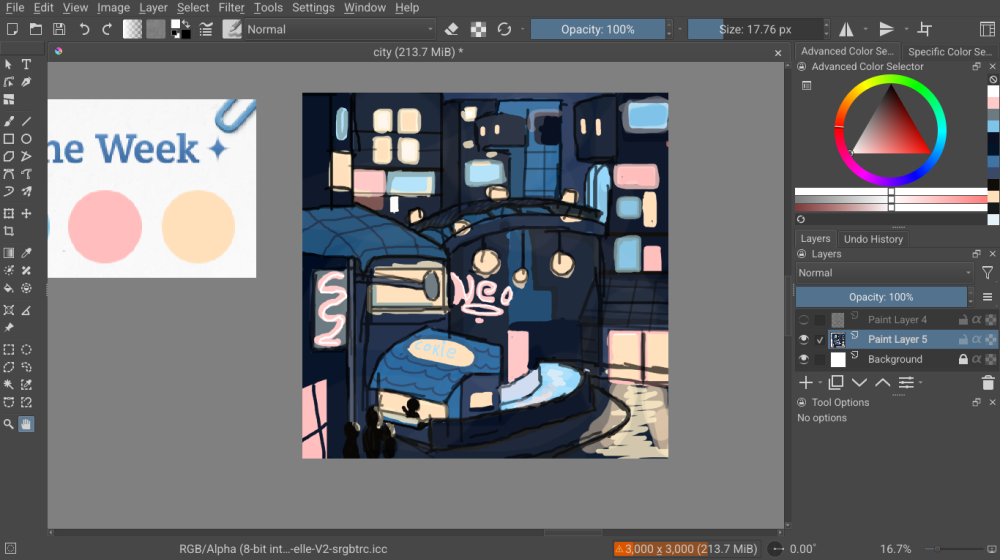Image resolution: width=1000 pixels, height=560 pixels.
Task: Toggle horizontal mirror mode
Action: tap(846, 29)
